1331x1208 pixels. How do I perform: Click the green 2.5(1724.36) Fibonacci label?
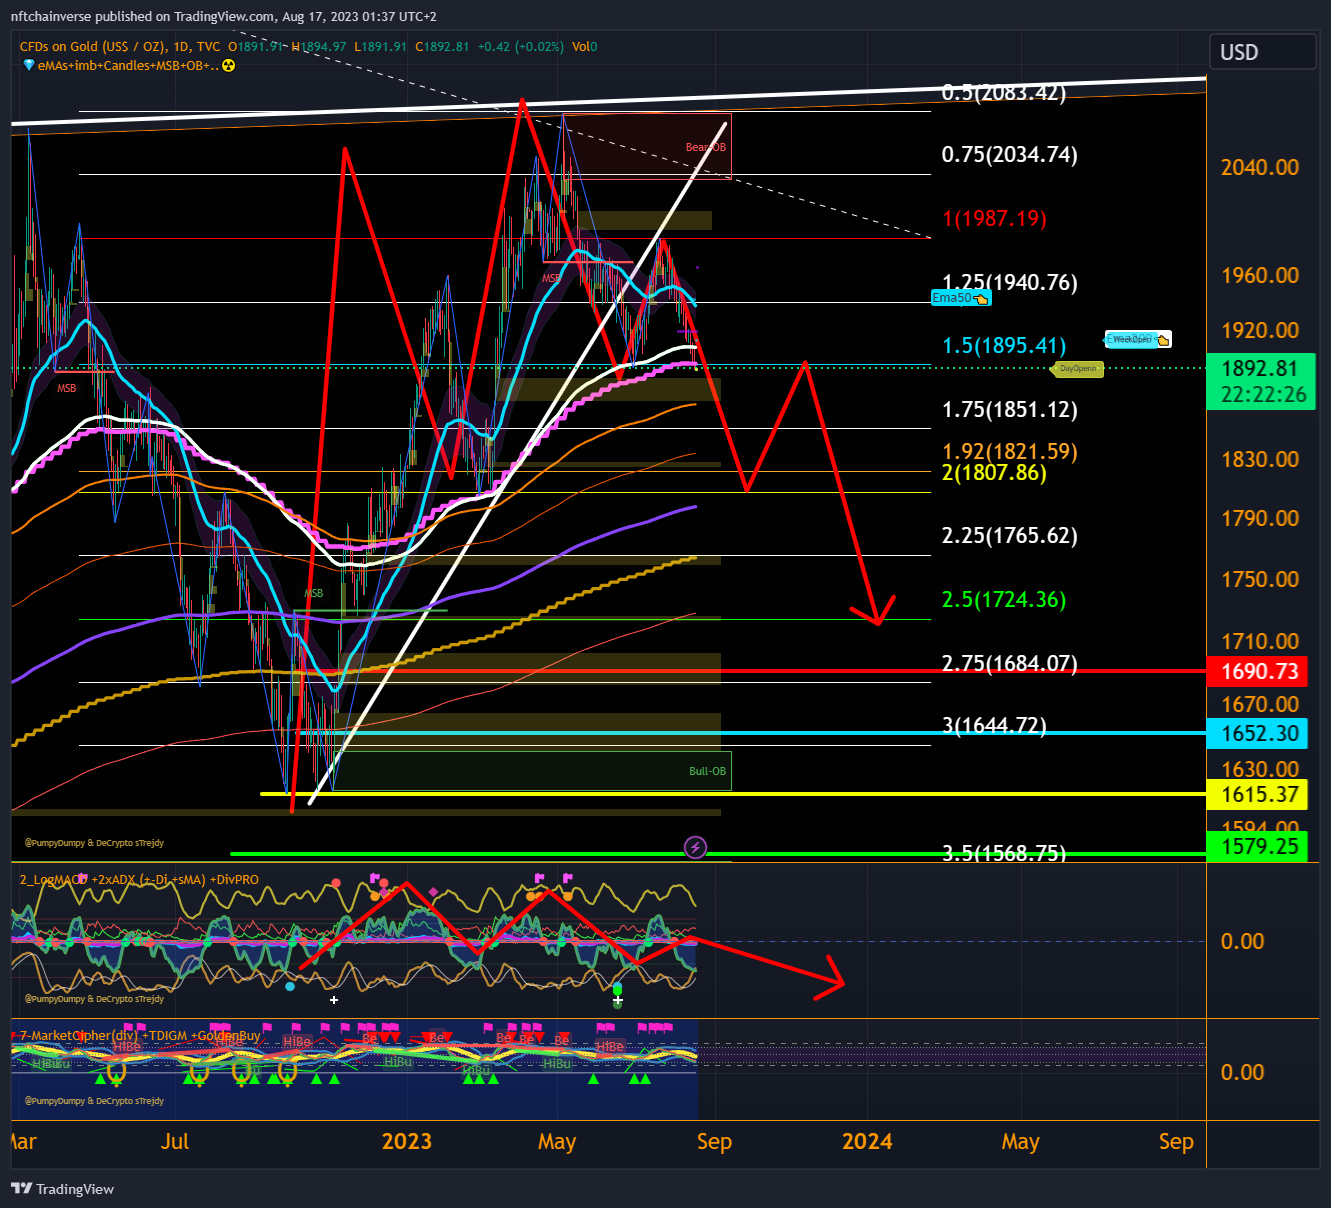click(1004, 600)
